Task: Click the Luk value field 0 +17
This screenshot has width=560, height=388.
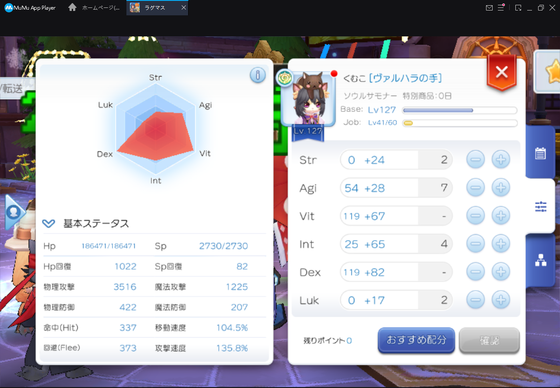Action: [396, 300]
